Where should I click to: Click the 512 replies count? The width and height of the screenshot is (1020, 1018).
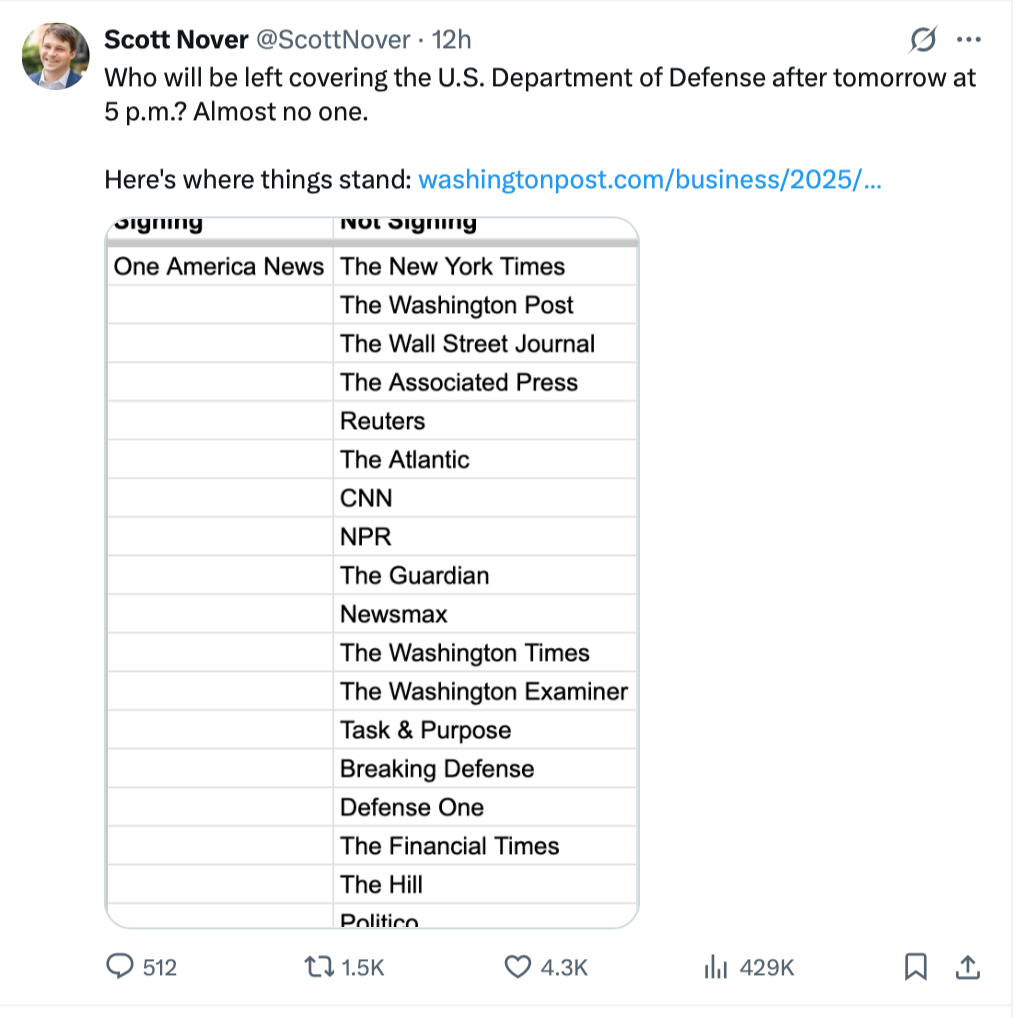[x=160, y=967]
